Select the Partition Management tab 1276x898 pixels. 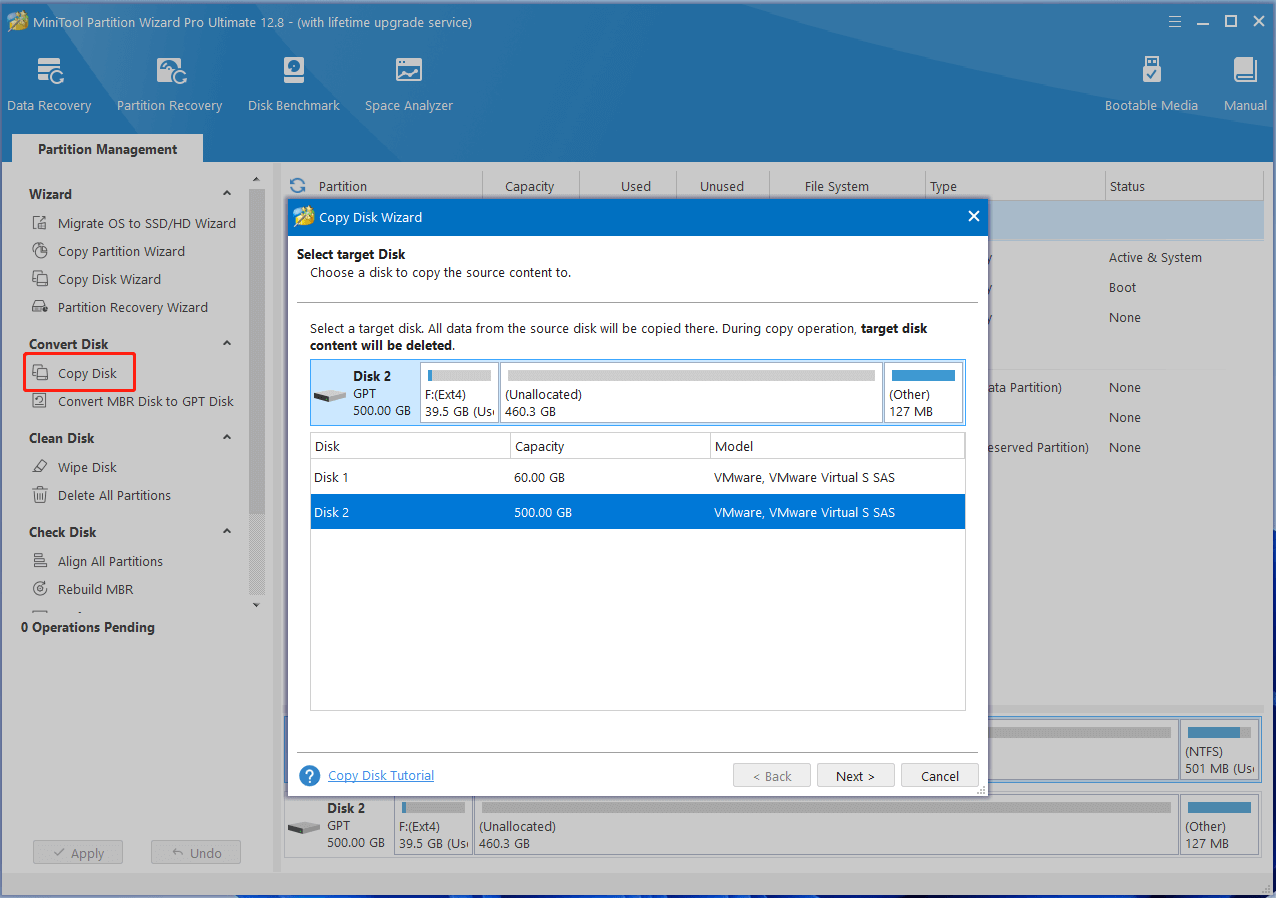(x=107, y=149)
